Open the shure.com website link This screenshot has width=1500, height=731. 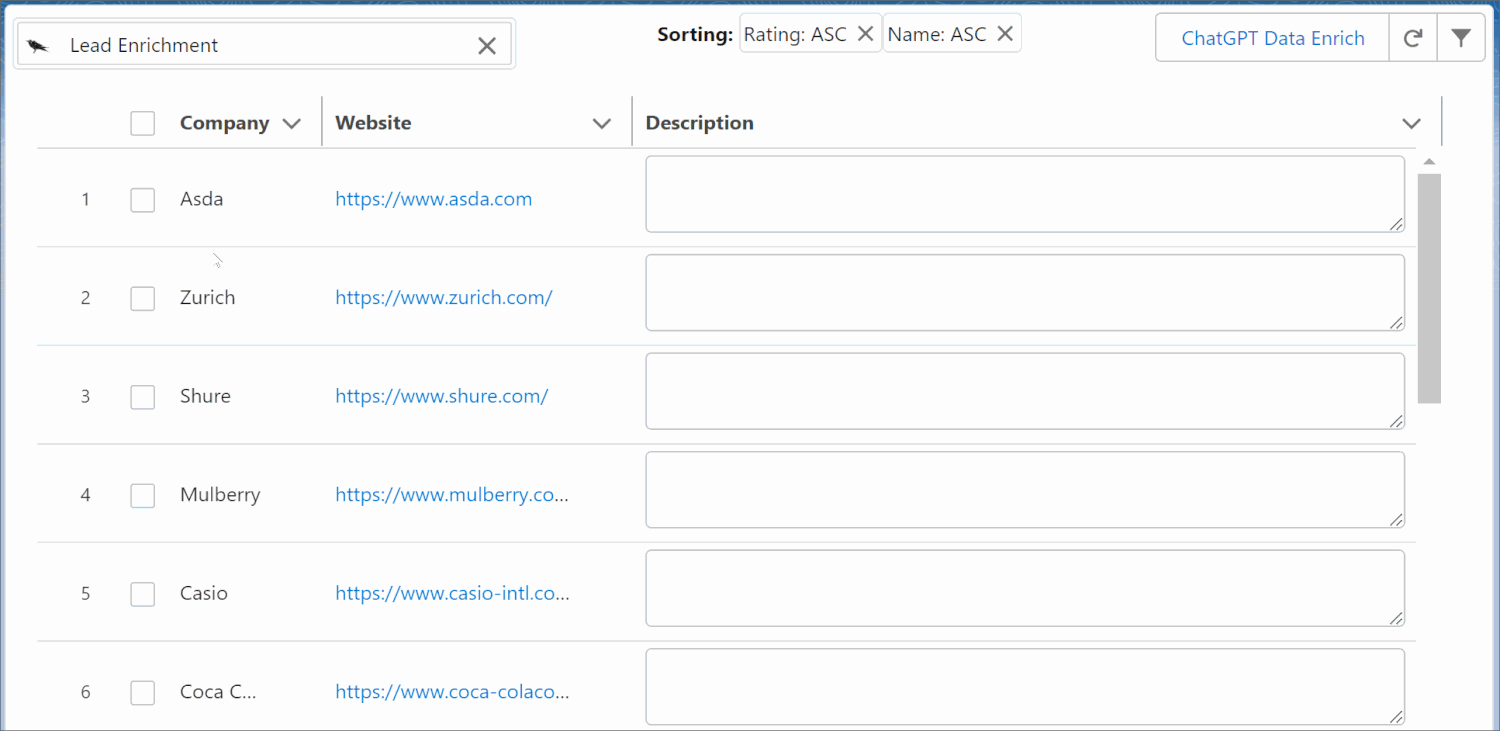442,396
